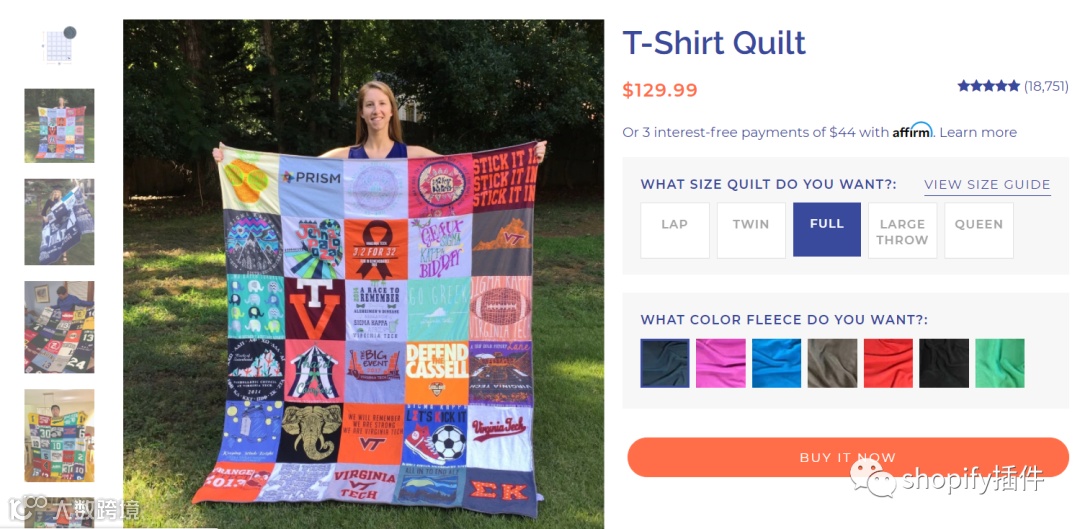Viewport: 1080px width, 529px height.
Task: Select the navy fleece color swatch
Action: click(x=665, y=363)
